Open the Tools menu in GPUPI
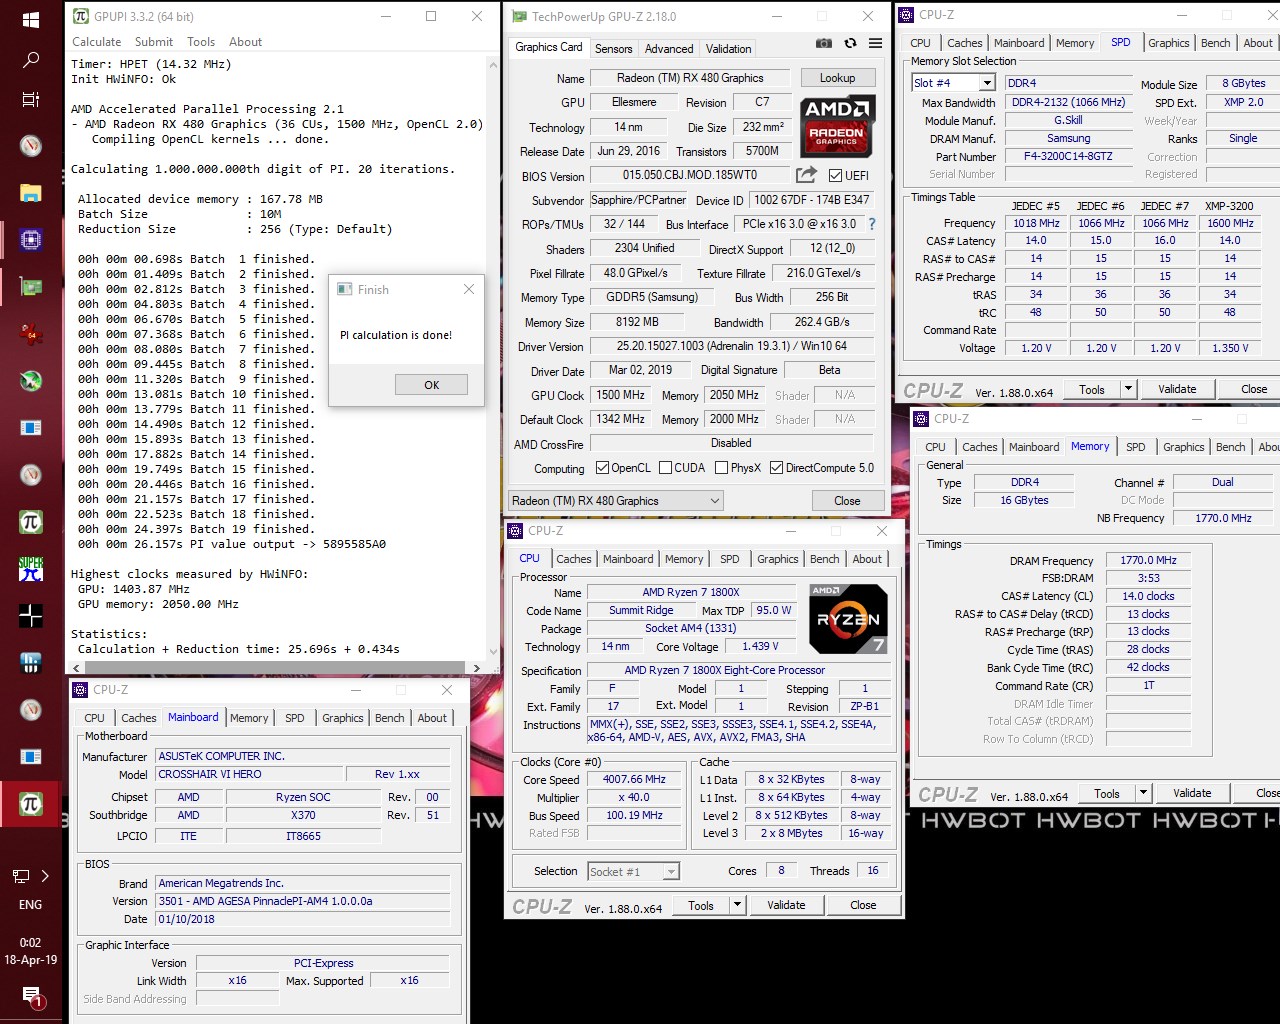Viewport: 1280px width, 1024px height. [201, 42]
